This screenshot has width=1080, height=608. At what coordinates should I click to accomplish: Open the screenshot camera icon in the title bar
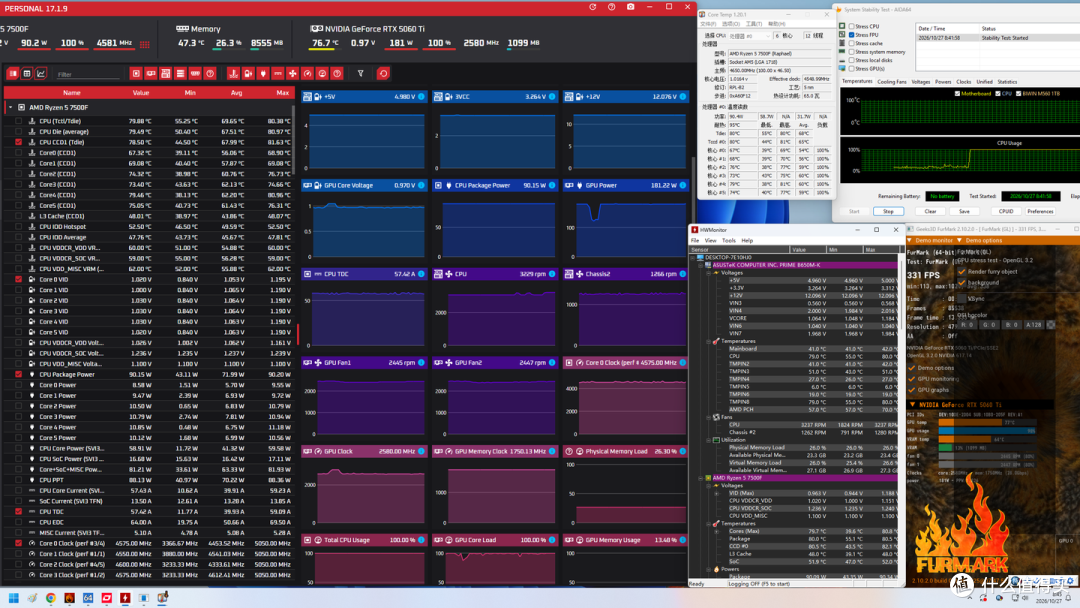coord(630,7)
